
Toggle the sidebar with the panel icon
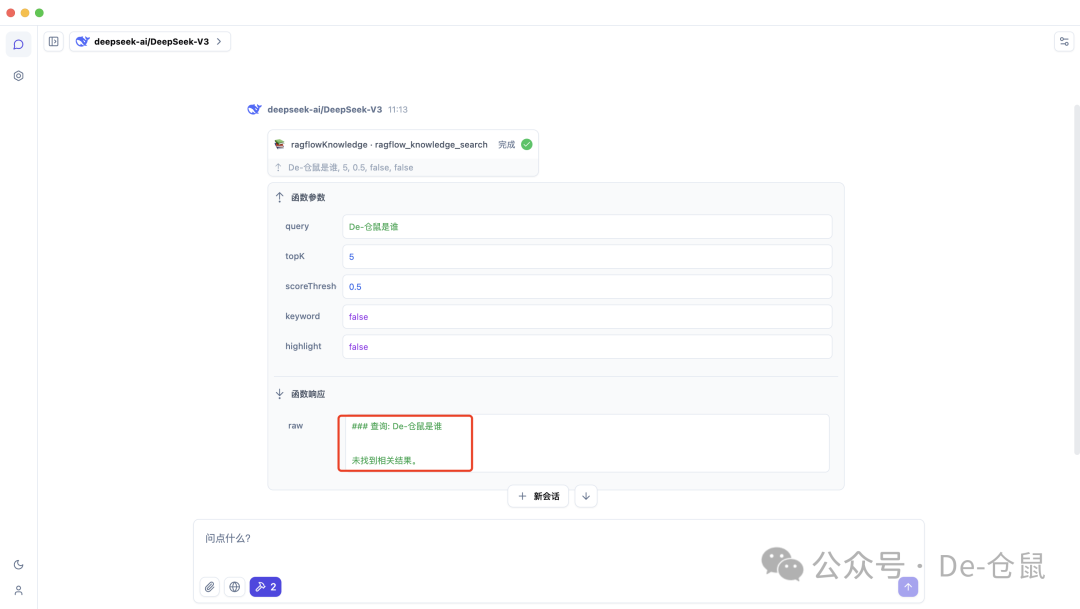pos(53,41)
